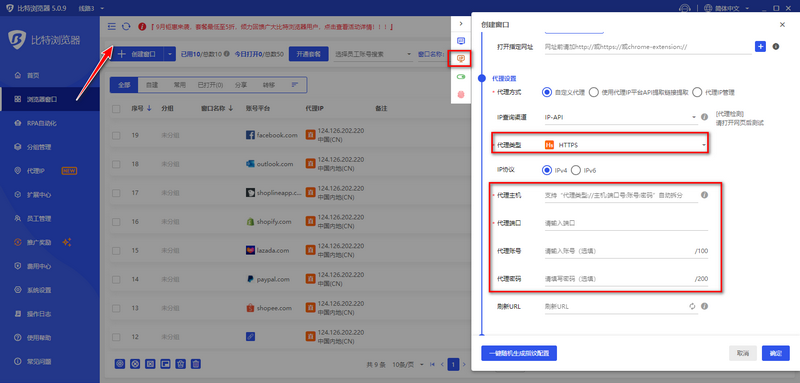Open sort/filter icon at end of tabs
Screen dimensions: 800x383
pos(294,85)
